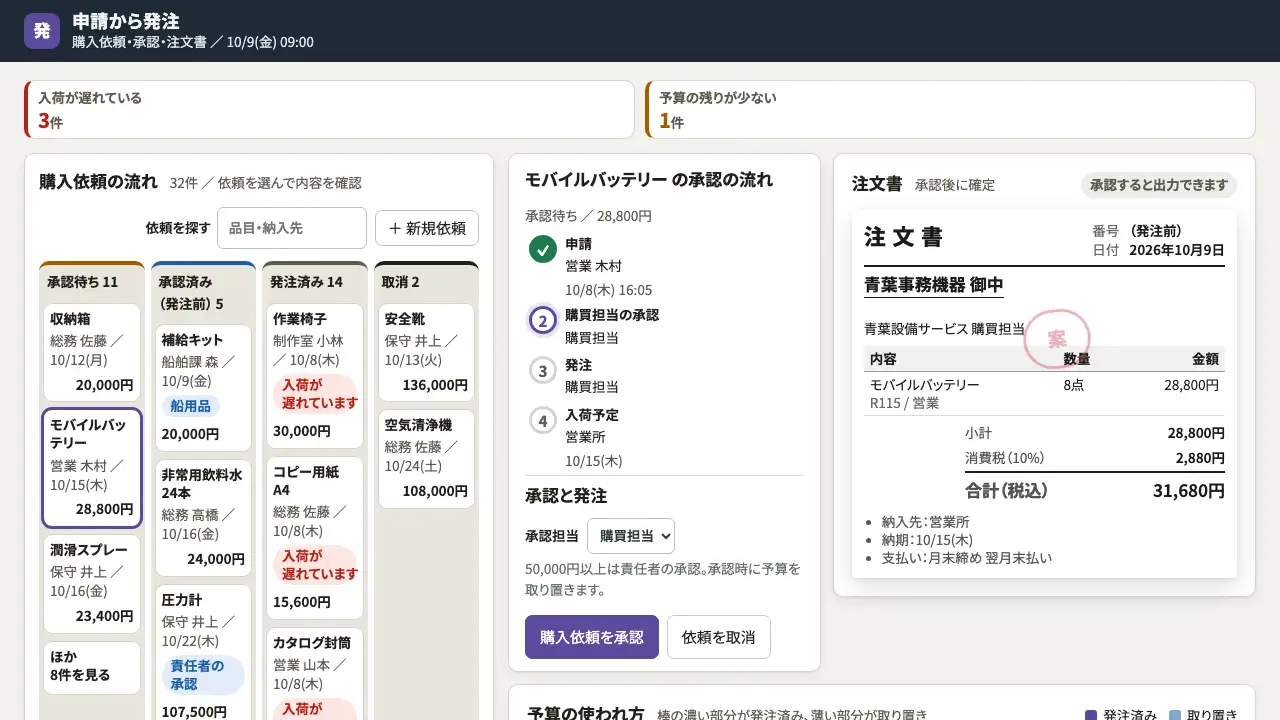Open the 潤滑スプレー request card
Screen dimensions: 1280x720
point(92,584)
